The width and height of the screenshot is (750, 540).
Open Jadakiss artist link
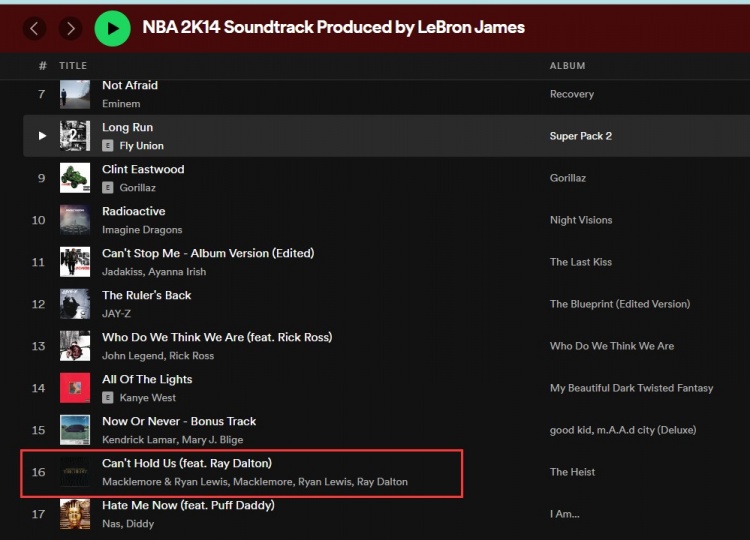tap(122, 272)
